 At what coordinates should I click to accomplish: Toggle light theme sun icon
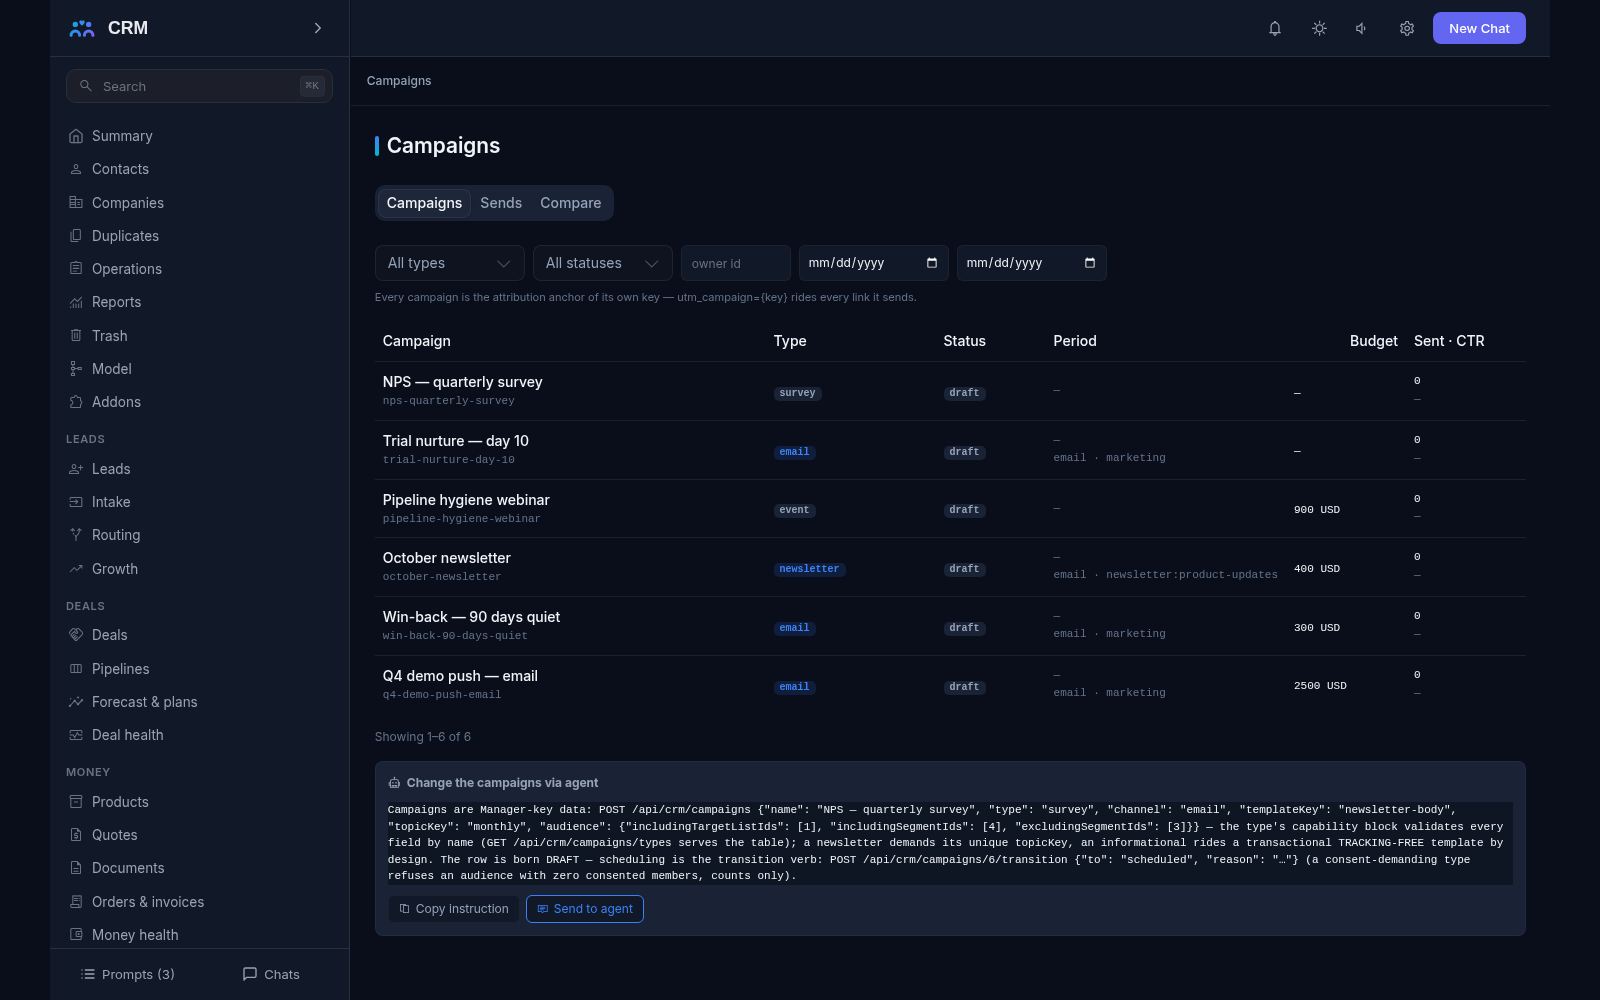(x=1319, y=28)
